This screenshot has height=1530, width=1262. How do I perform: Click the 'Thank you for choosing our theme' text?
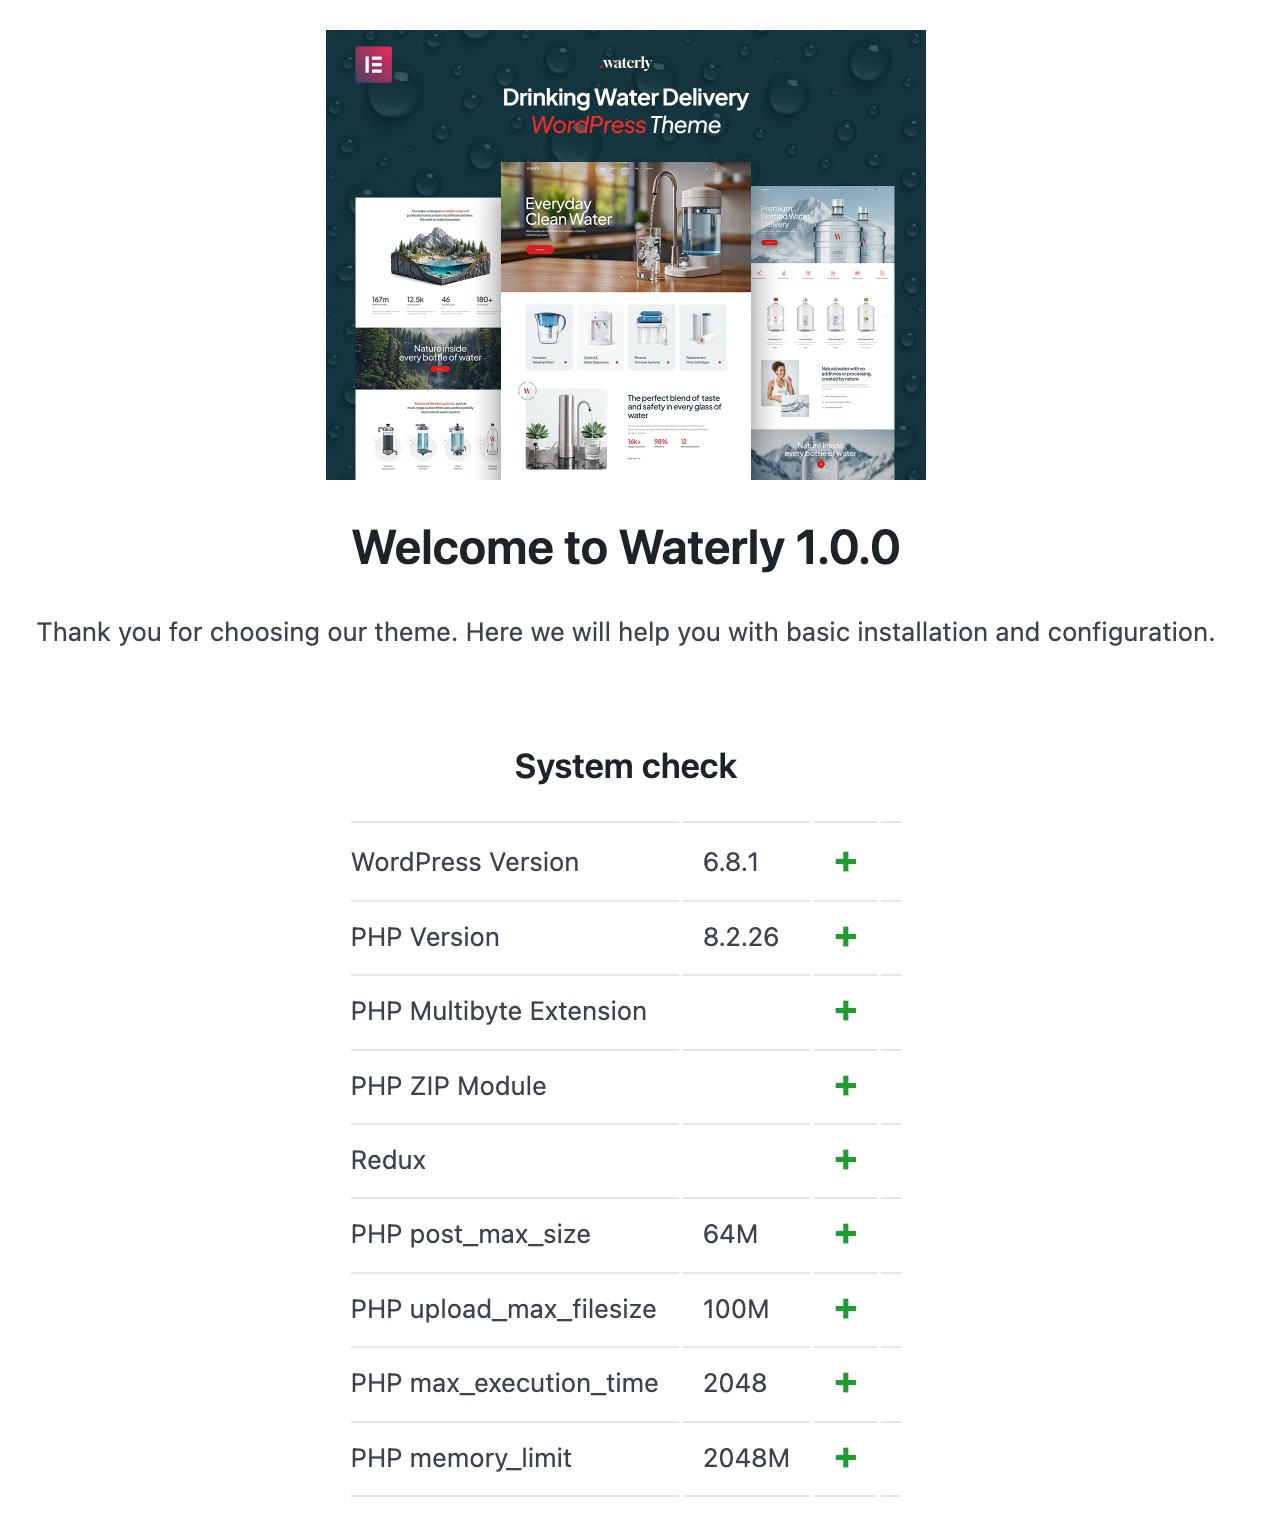coord(626,632)
